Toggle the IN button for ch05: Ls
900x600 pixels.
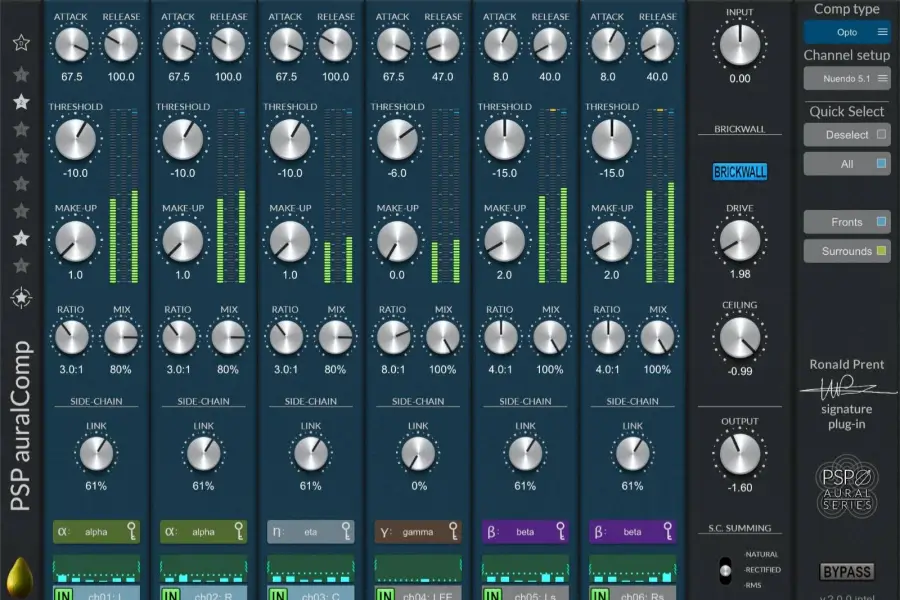pyautogui.click(x=493, y=595)
